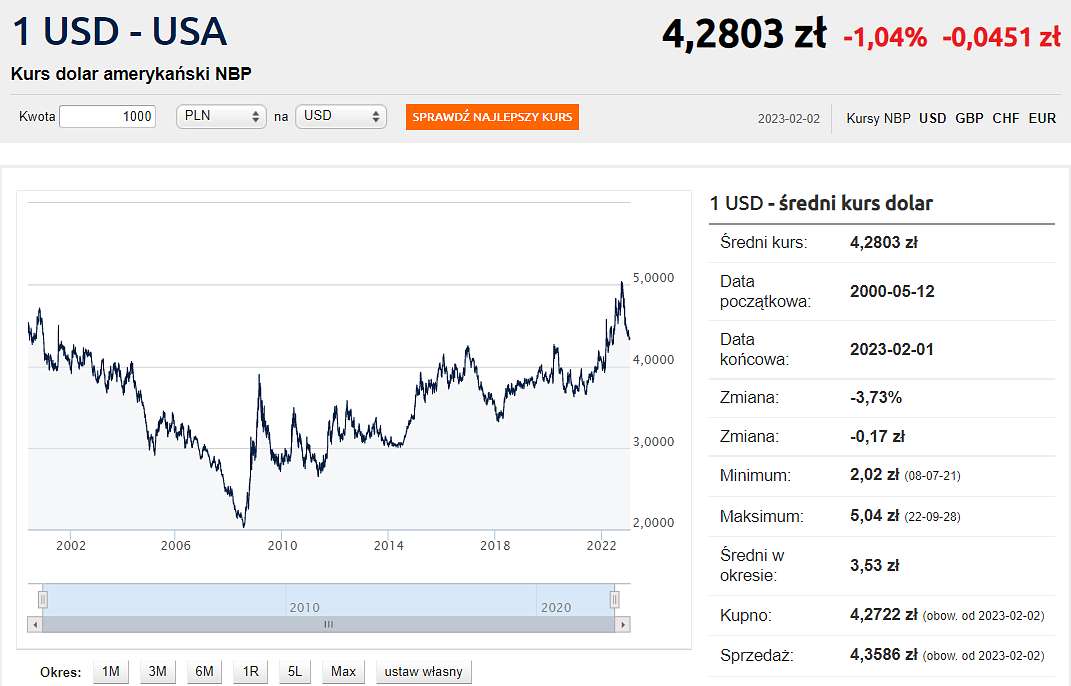Image resolution: width=1071 pixels, height=686 pixels.
Task: Click the ustaw własny period button
Action: 423,672
